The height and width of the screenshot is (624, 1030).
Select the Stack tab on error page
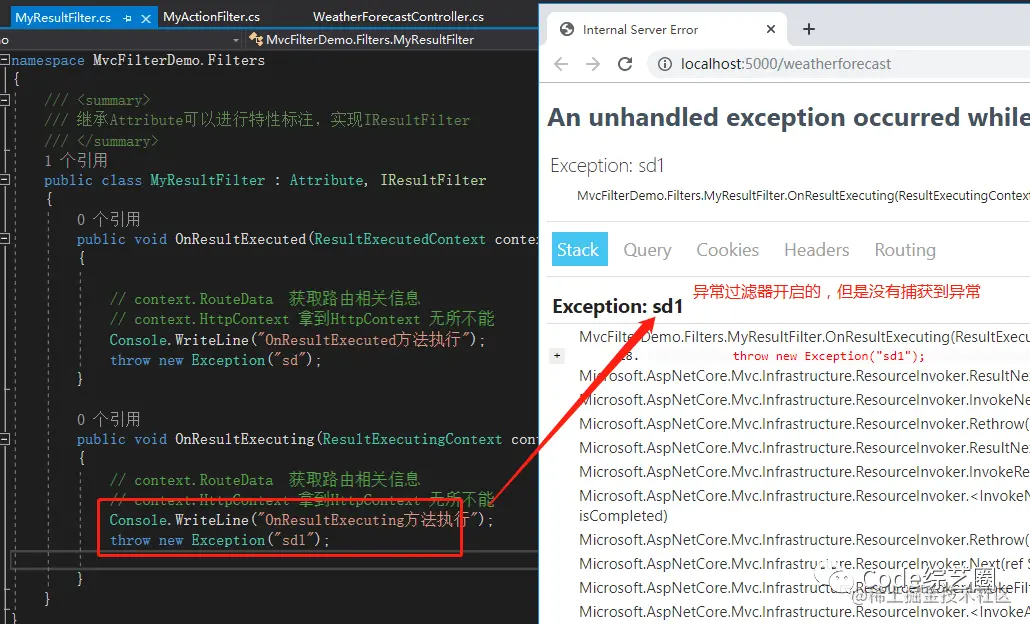click(x=579, y=250)
